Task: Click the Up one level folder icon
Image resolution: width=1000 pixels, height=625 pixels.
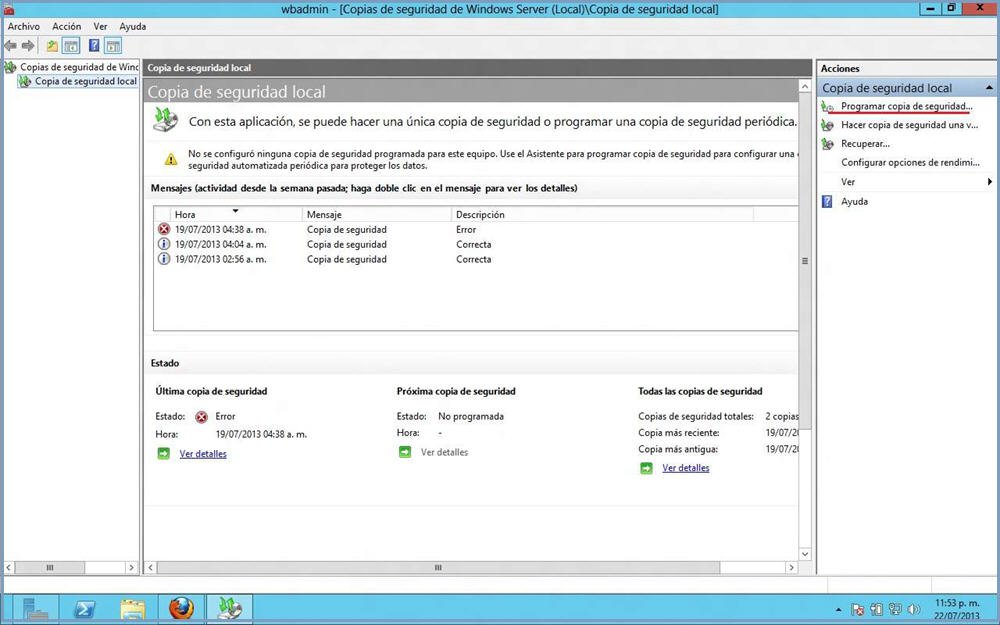Action: click(x=52, y=46)
